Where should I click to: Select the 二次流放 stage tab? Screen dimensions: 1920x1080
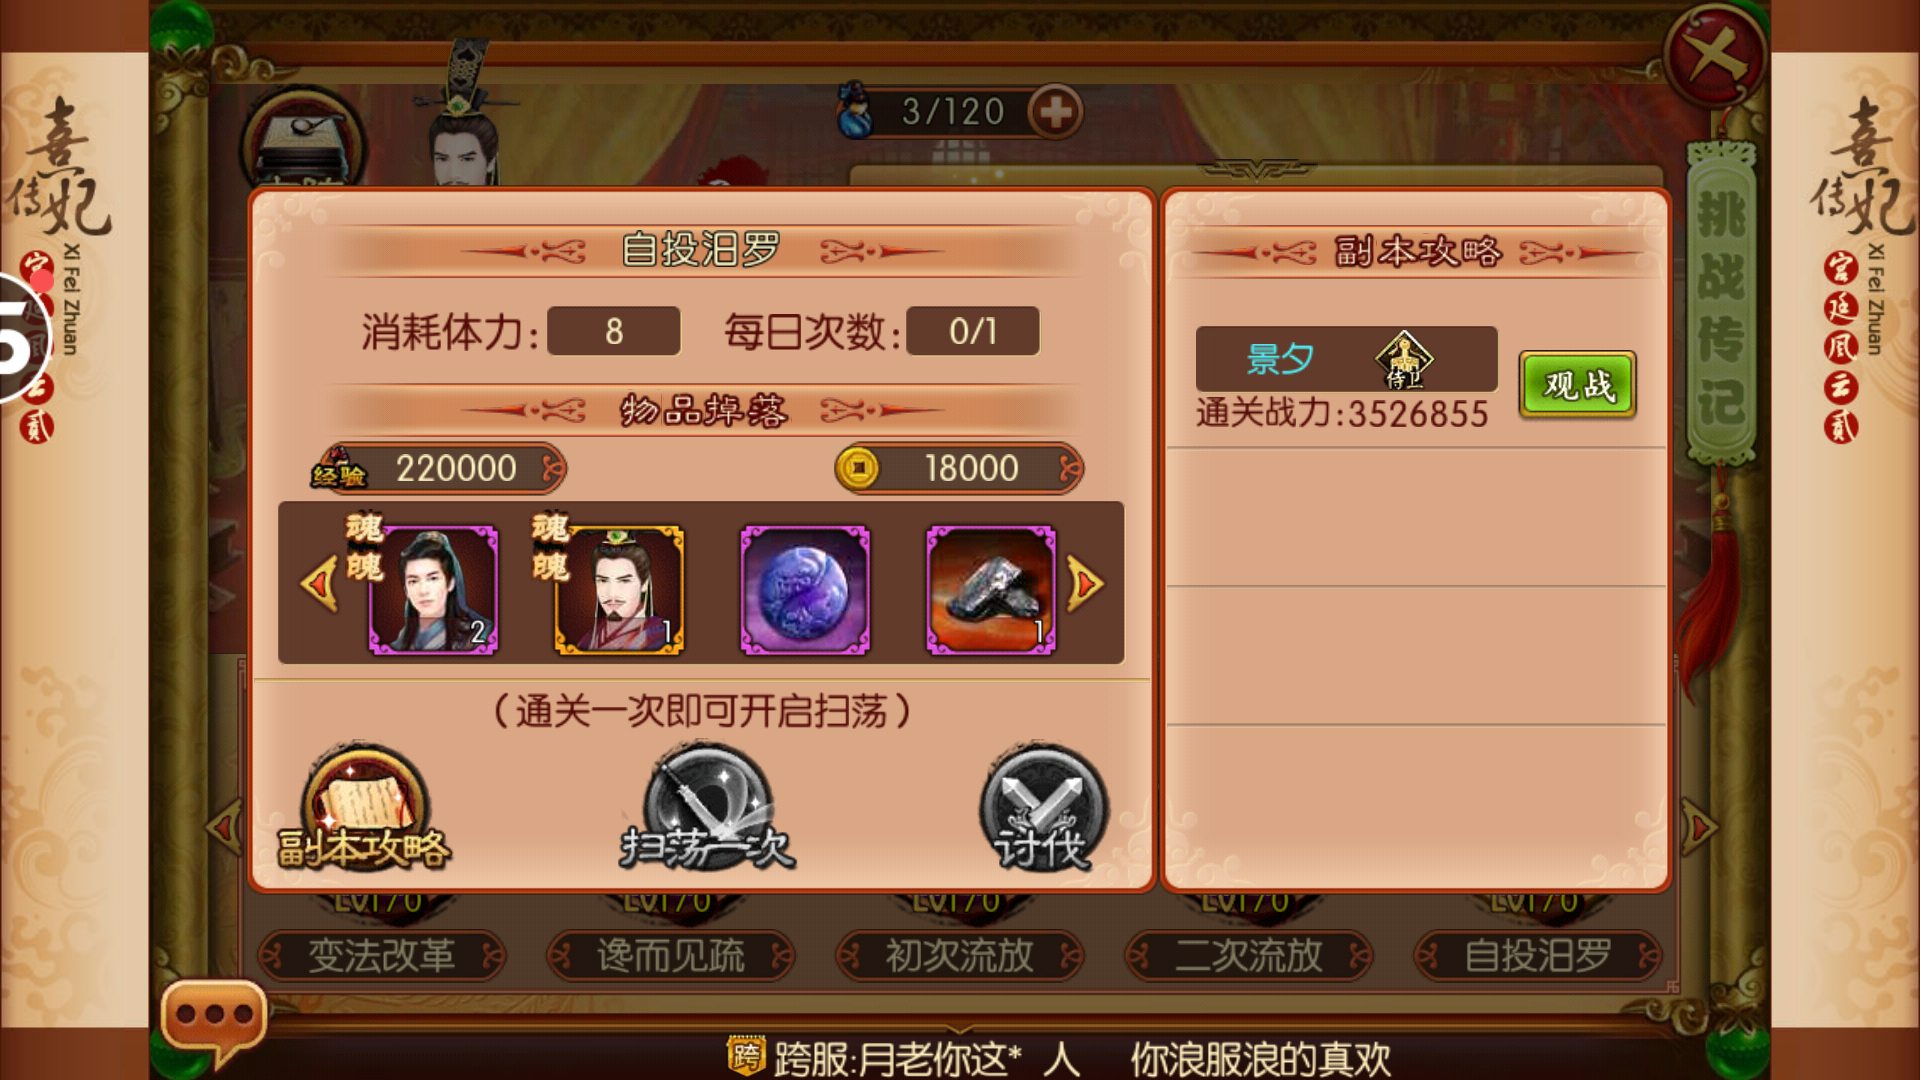coord(1248,956)
